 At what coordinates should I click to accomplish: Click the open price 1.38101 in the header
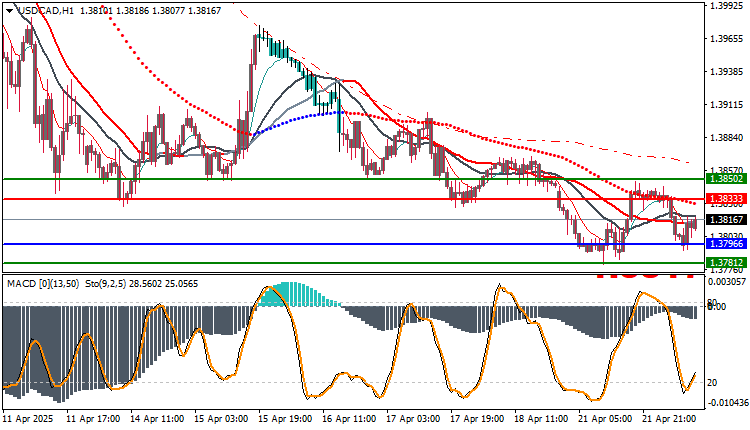click(x=97, y=11)
